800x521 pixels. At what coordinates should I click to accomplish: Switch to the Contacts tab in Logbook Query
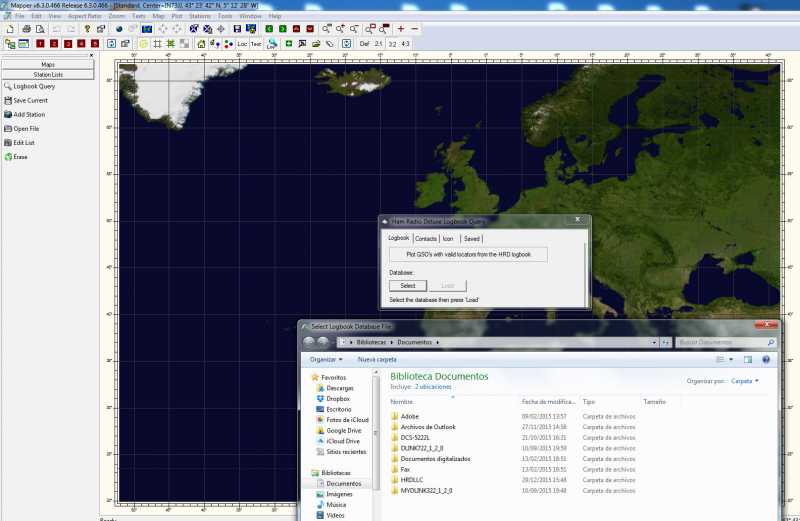426,239
